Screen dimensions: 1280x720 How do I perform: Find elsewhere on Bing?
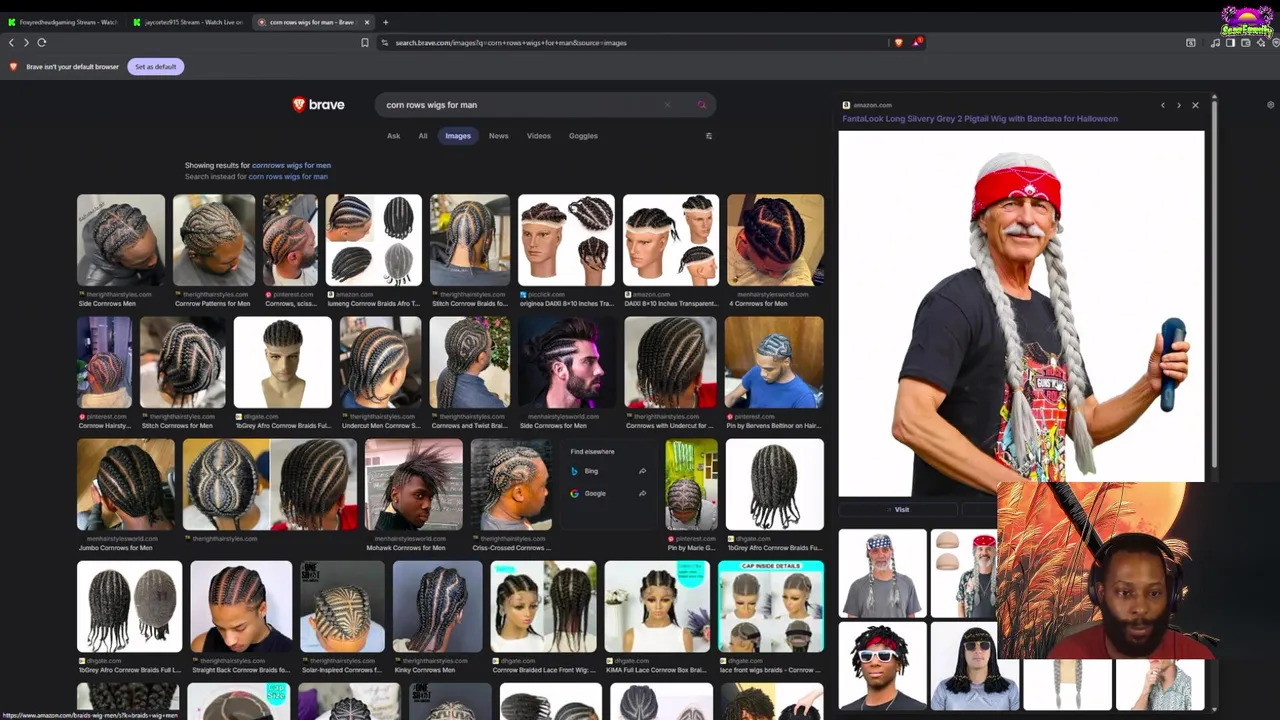[x=591, y=471]
